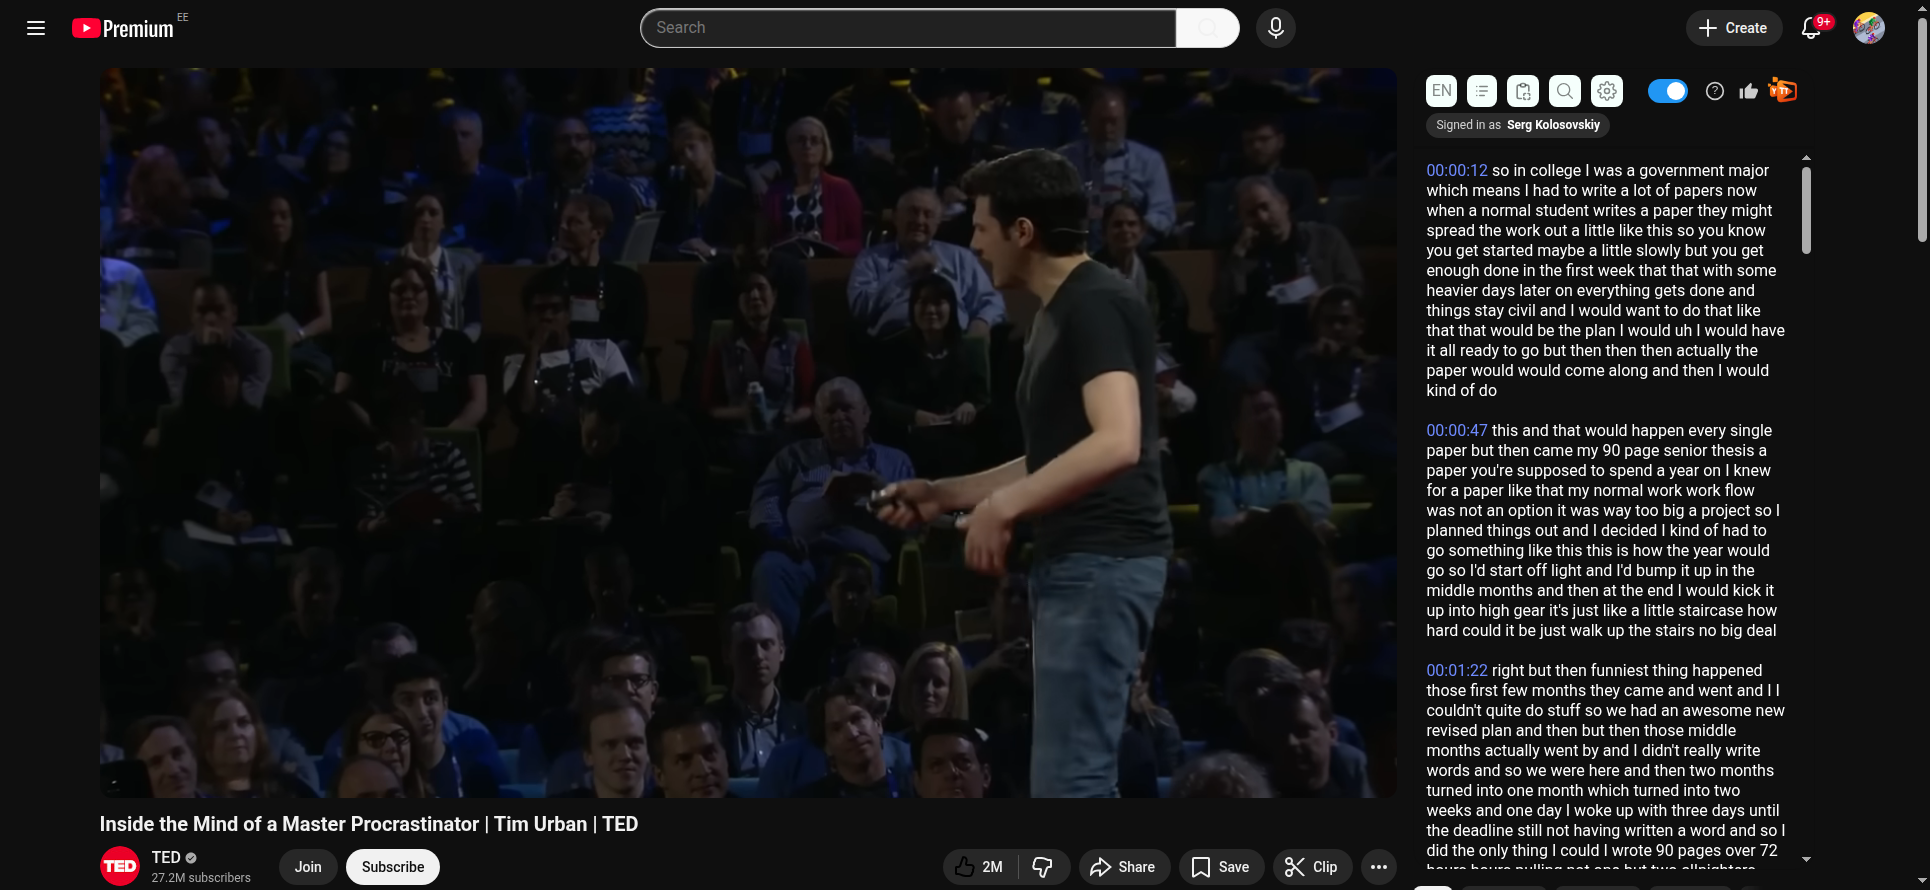Open the TED channel name link
The width and height of the screenshot is (1930, 890).
coord(166,857)
